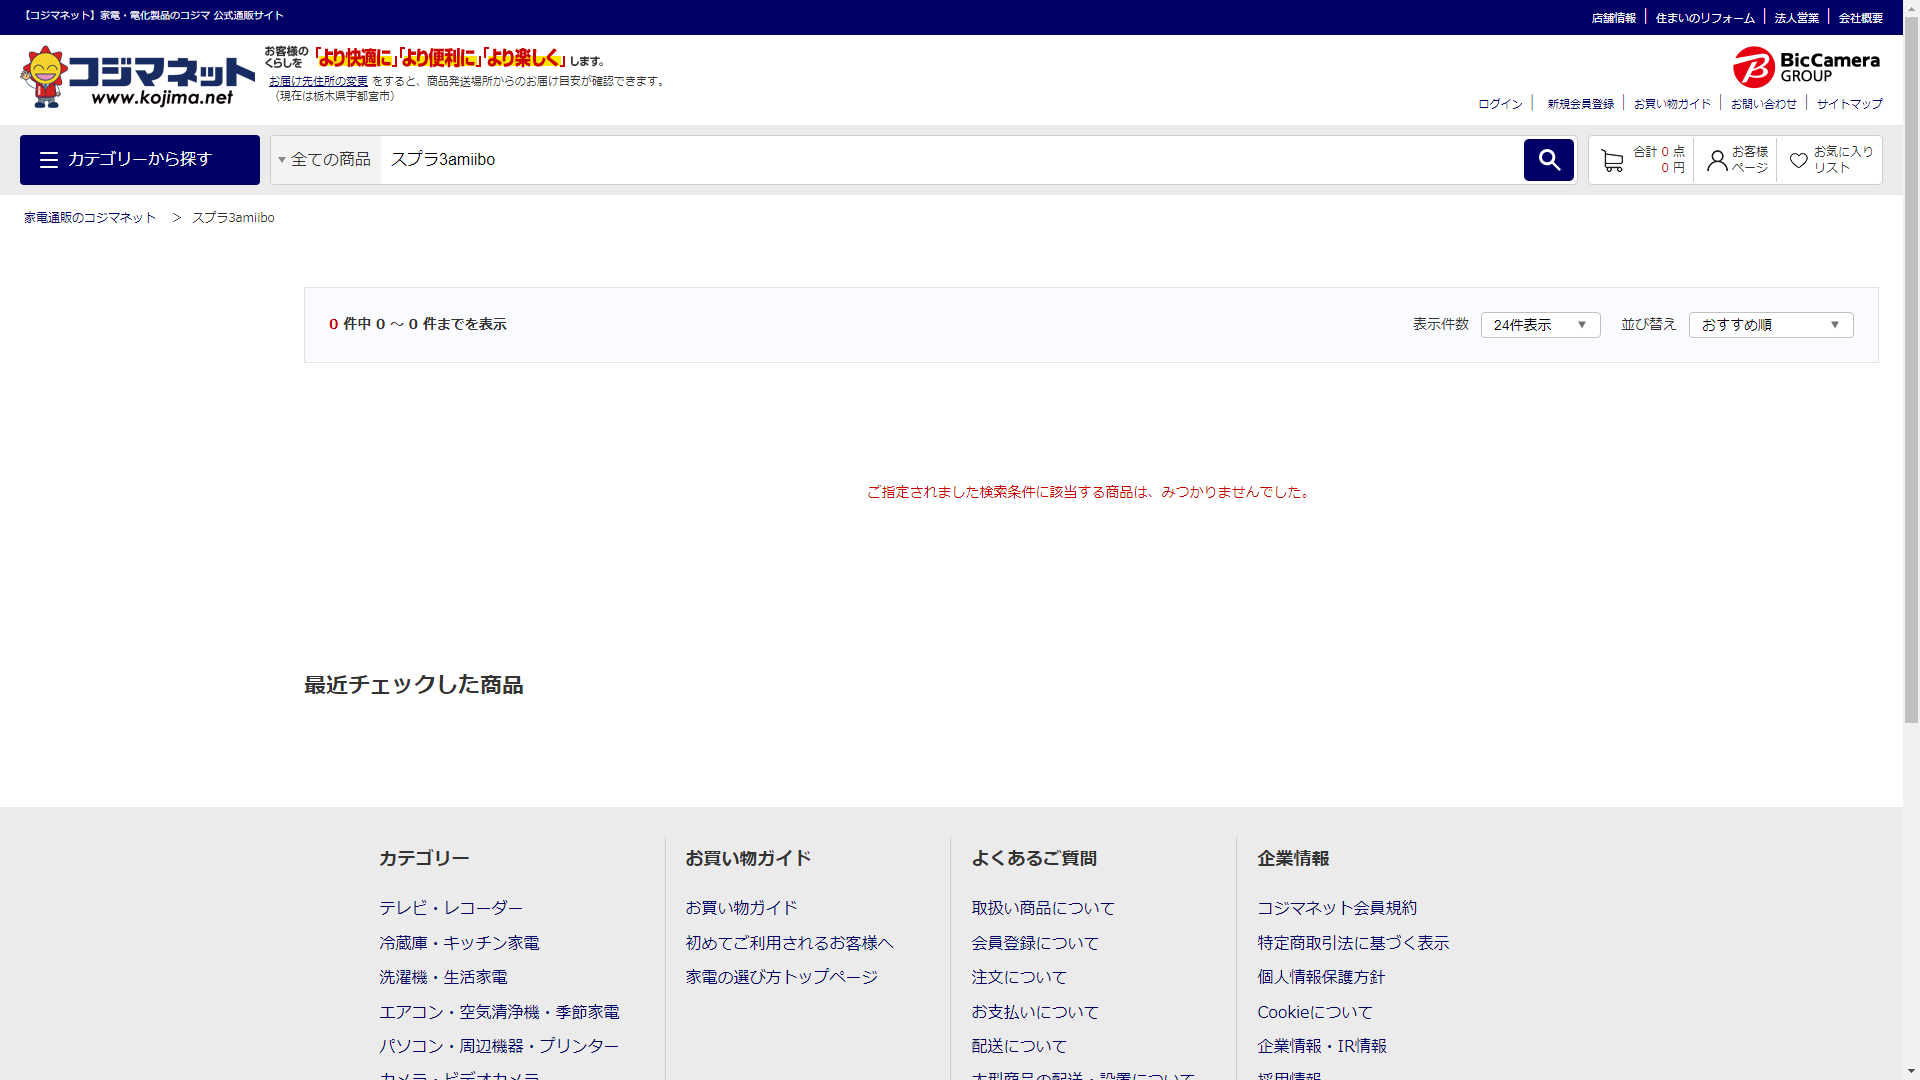Open the 24件表示 display count dropdown
Viewport: 1920px width, 1080px height.
point(1540,325)
